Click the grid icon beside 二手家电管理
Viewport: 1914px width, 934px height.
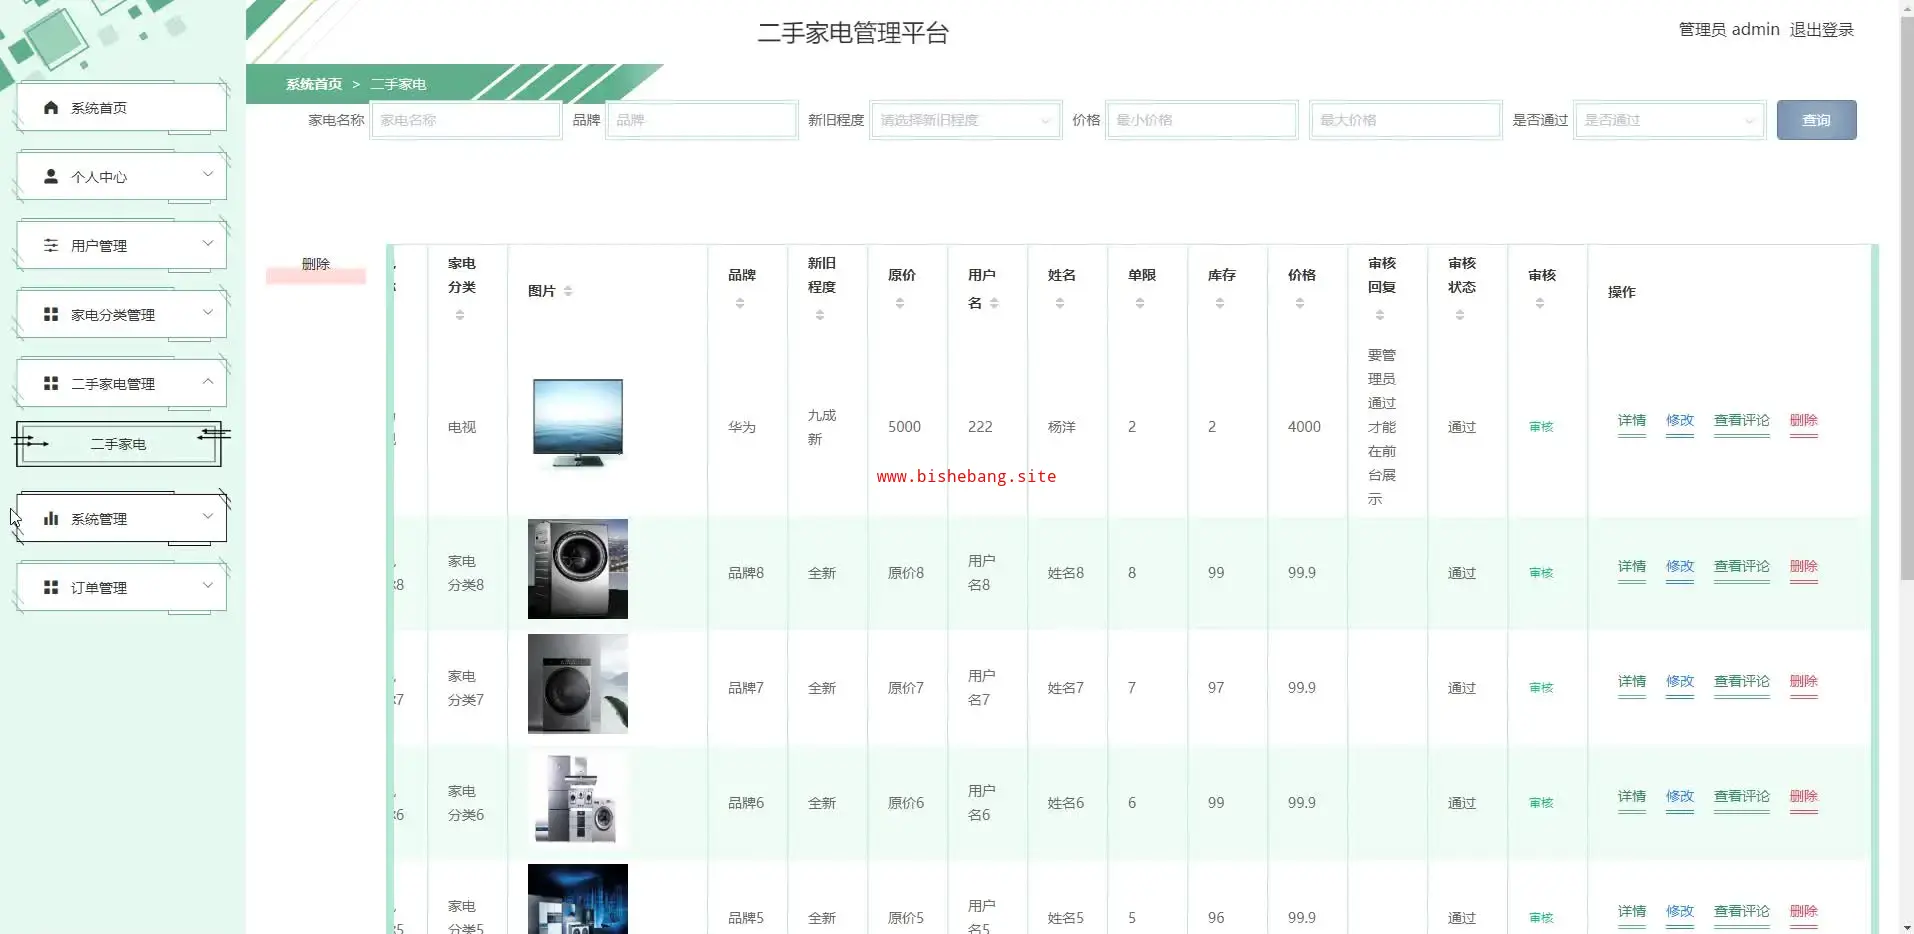pyautogui.click(x=51, y=383)
